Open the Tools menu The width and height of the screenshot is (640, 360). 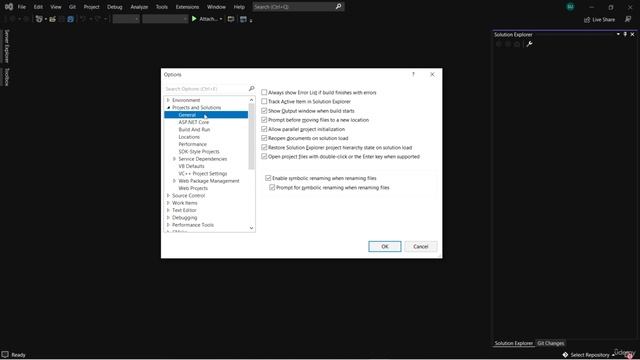[162, 7]
